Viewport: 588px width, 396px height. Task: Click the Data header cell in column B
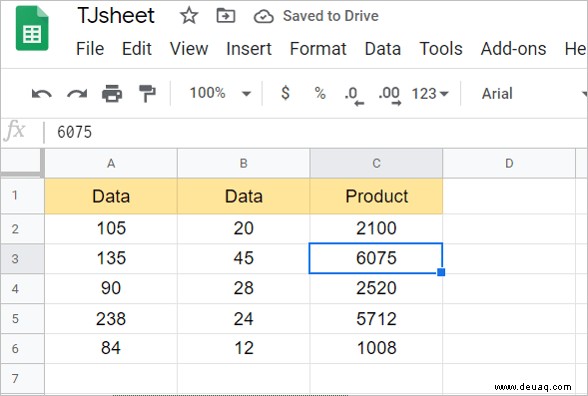click(x=243, y=196)
